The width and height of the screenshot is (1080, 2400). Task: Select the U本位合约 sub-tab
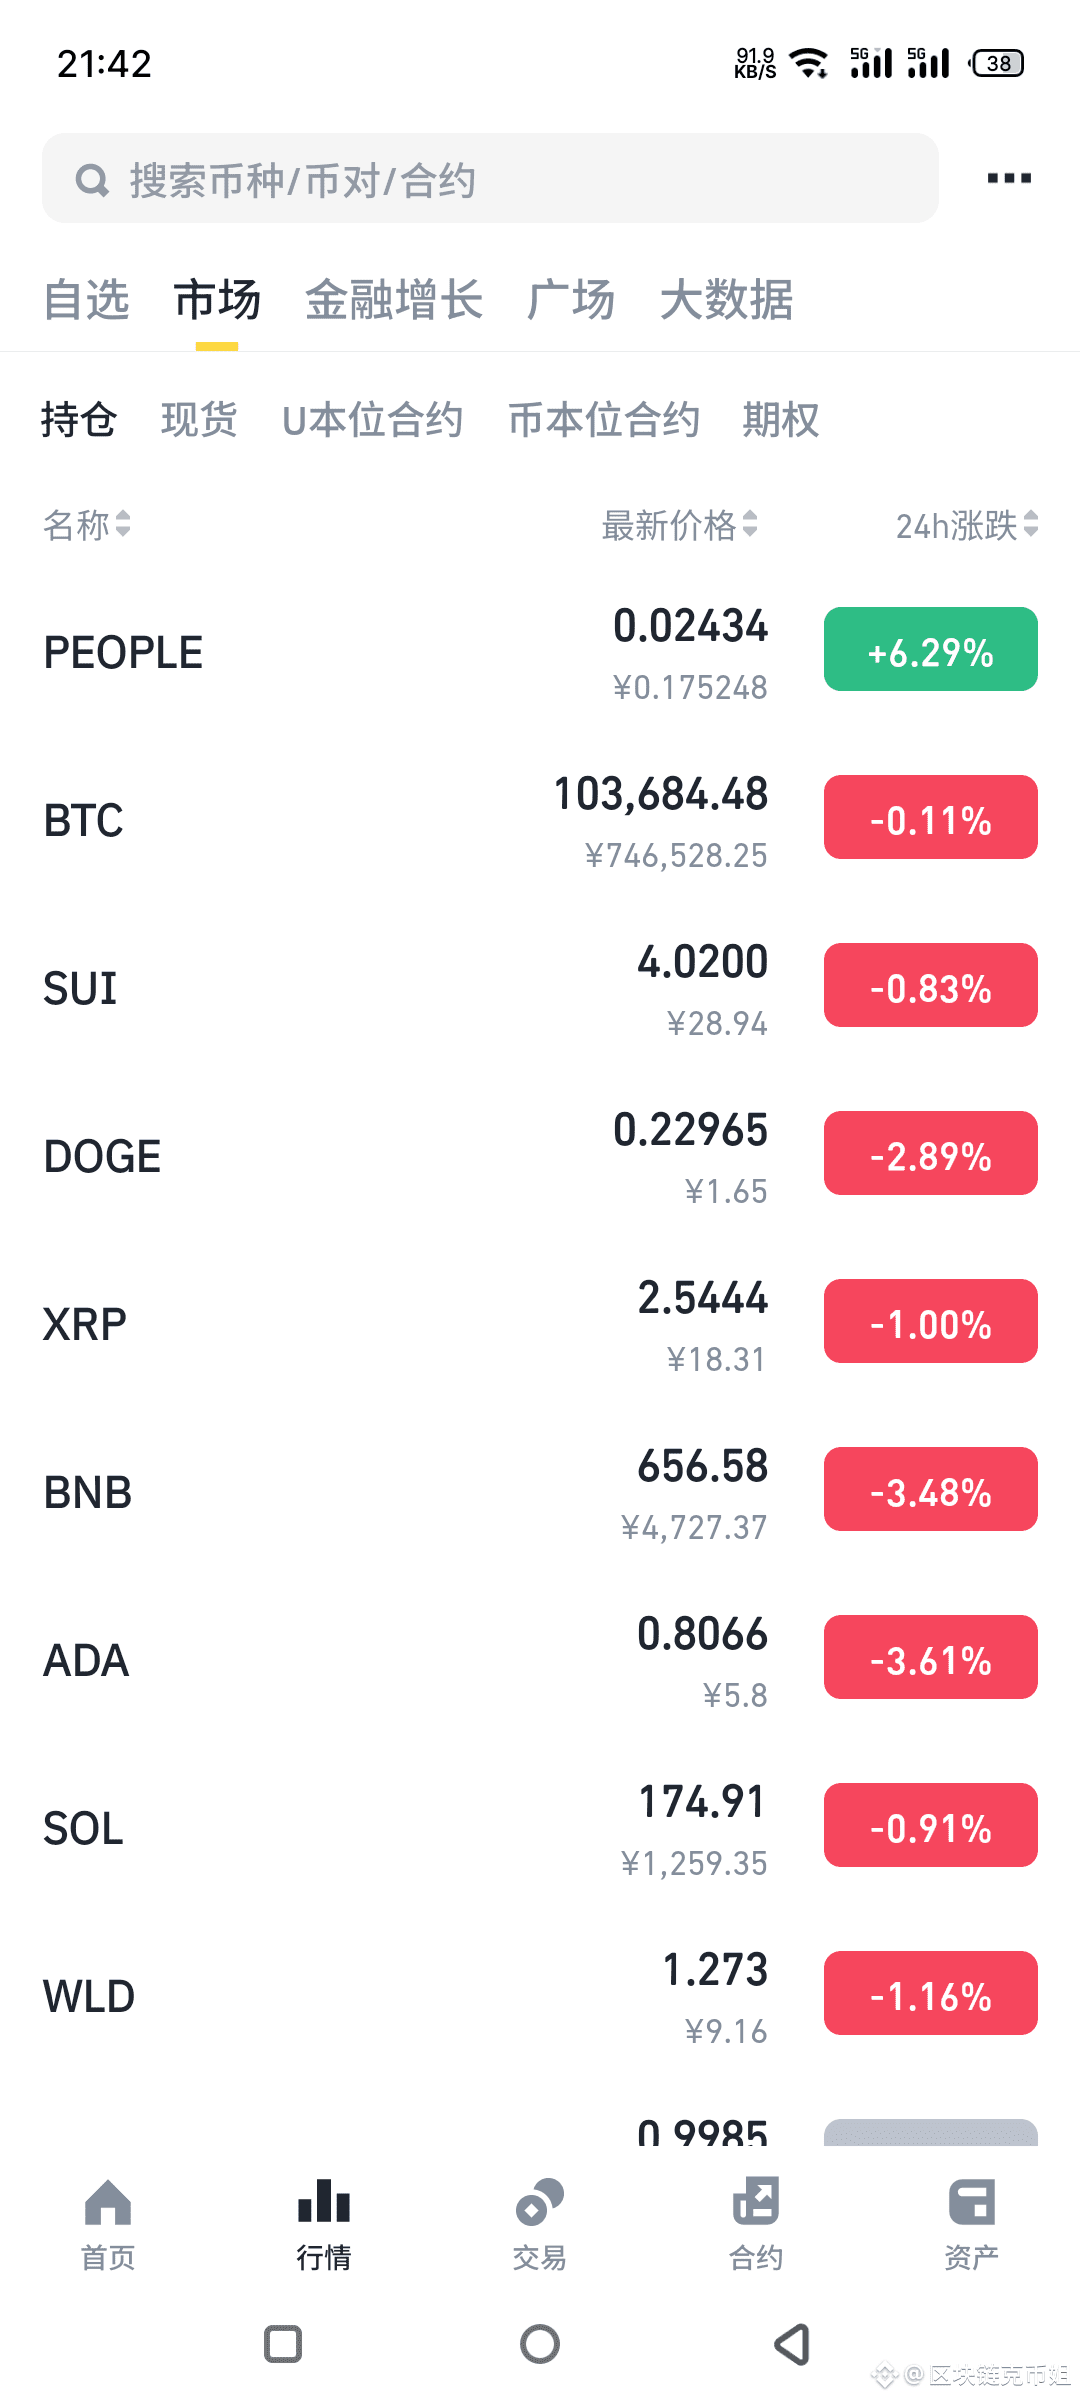click(372, 419)
